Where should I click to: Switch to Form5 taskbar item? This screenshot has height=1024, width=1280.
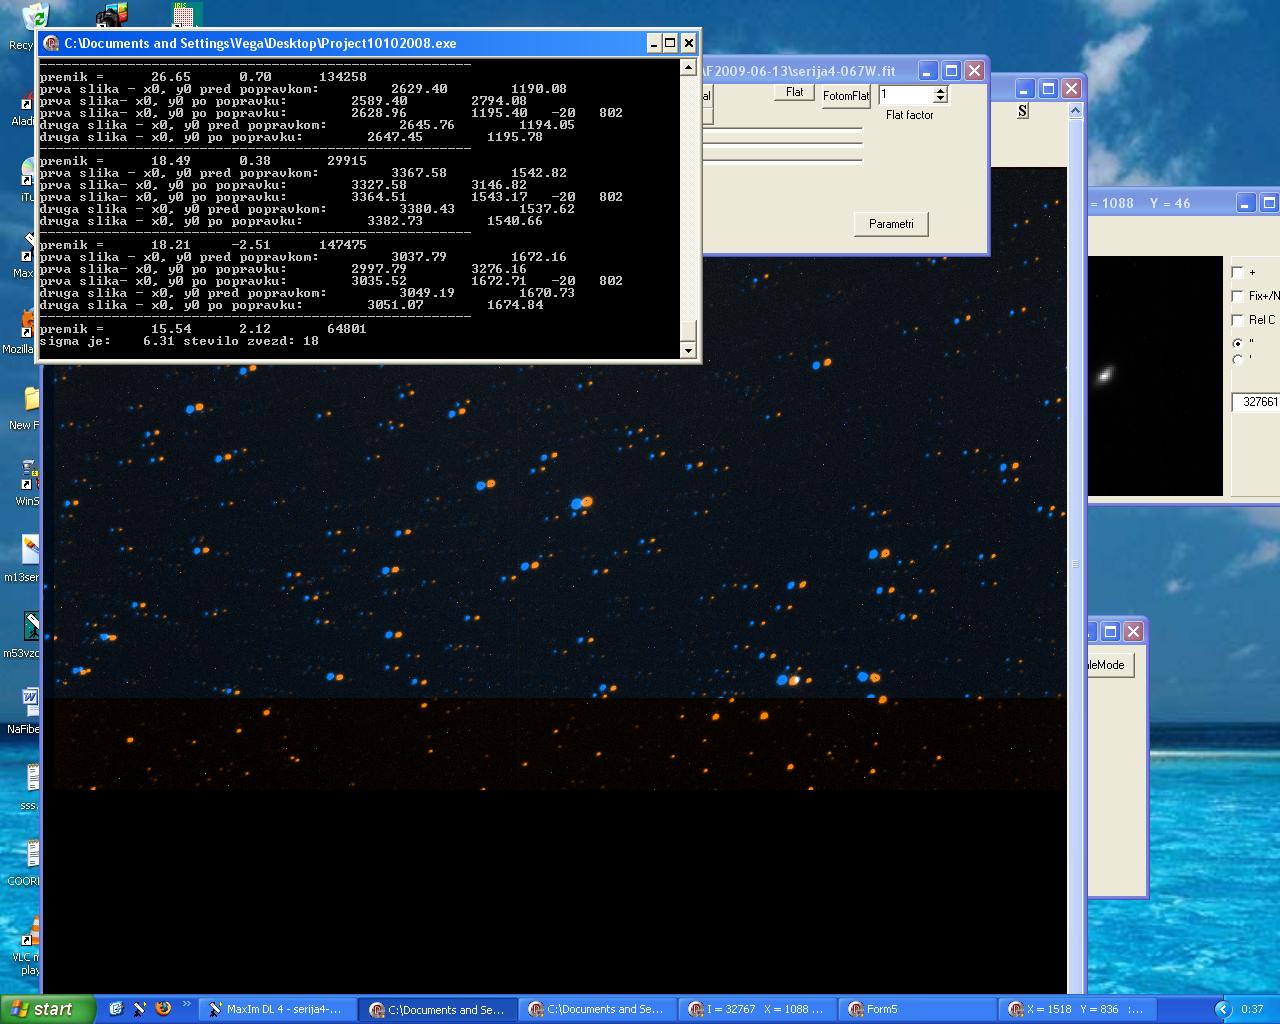(x=917, y=1009)
